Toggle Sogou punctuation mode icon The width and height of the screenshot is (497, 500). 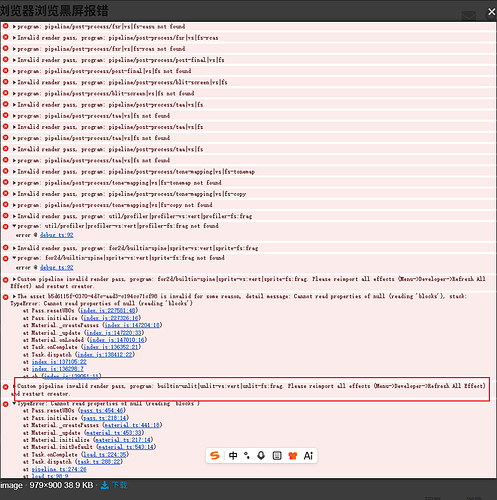point(247,455)
